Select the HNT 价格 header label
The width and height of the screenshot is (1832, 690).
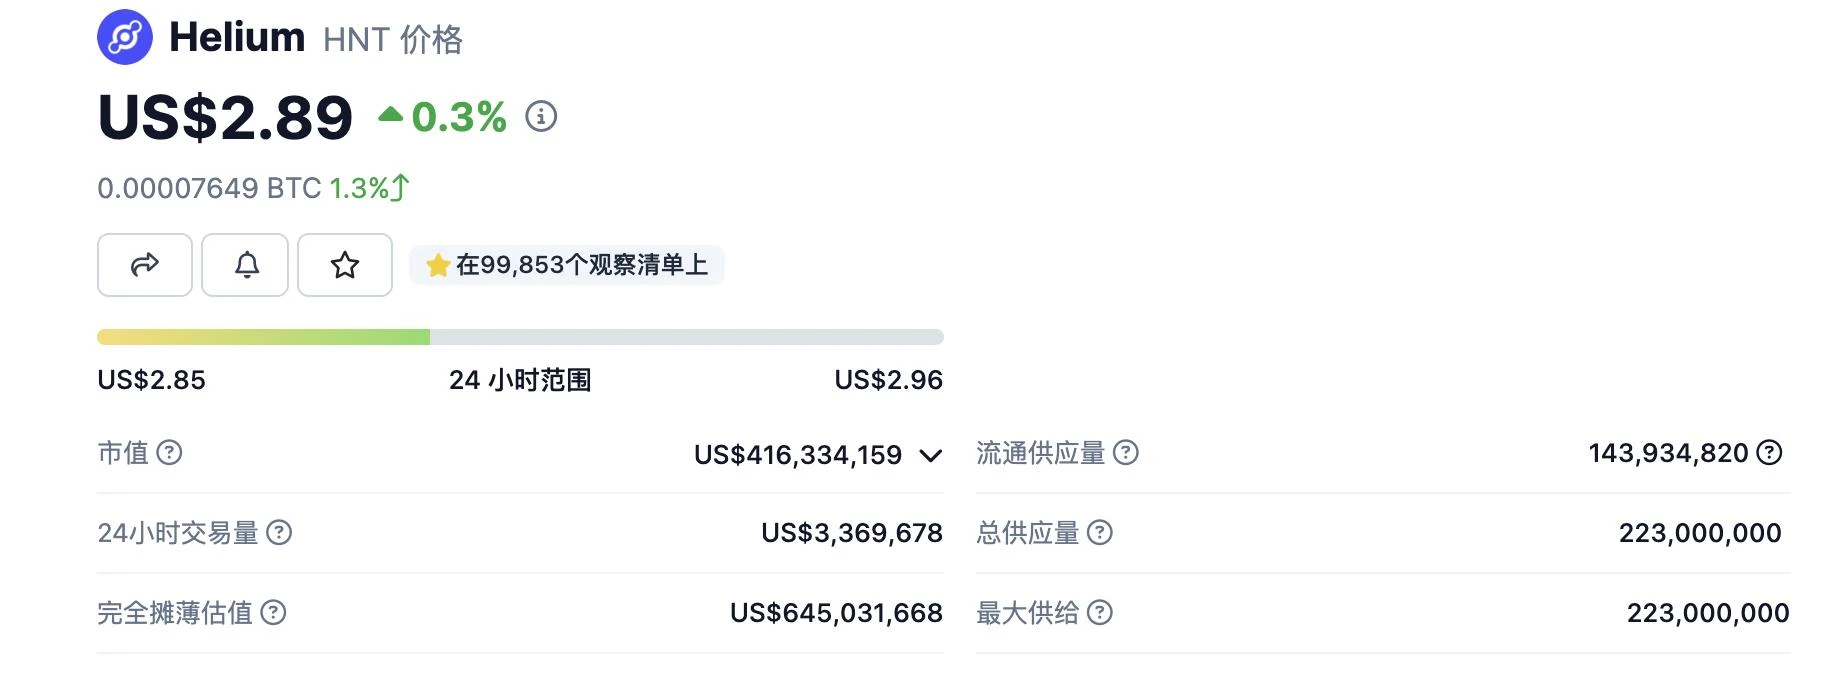[x=392, y=40]
